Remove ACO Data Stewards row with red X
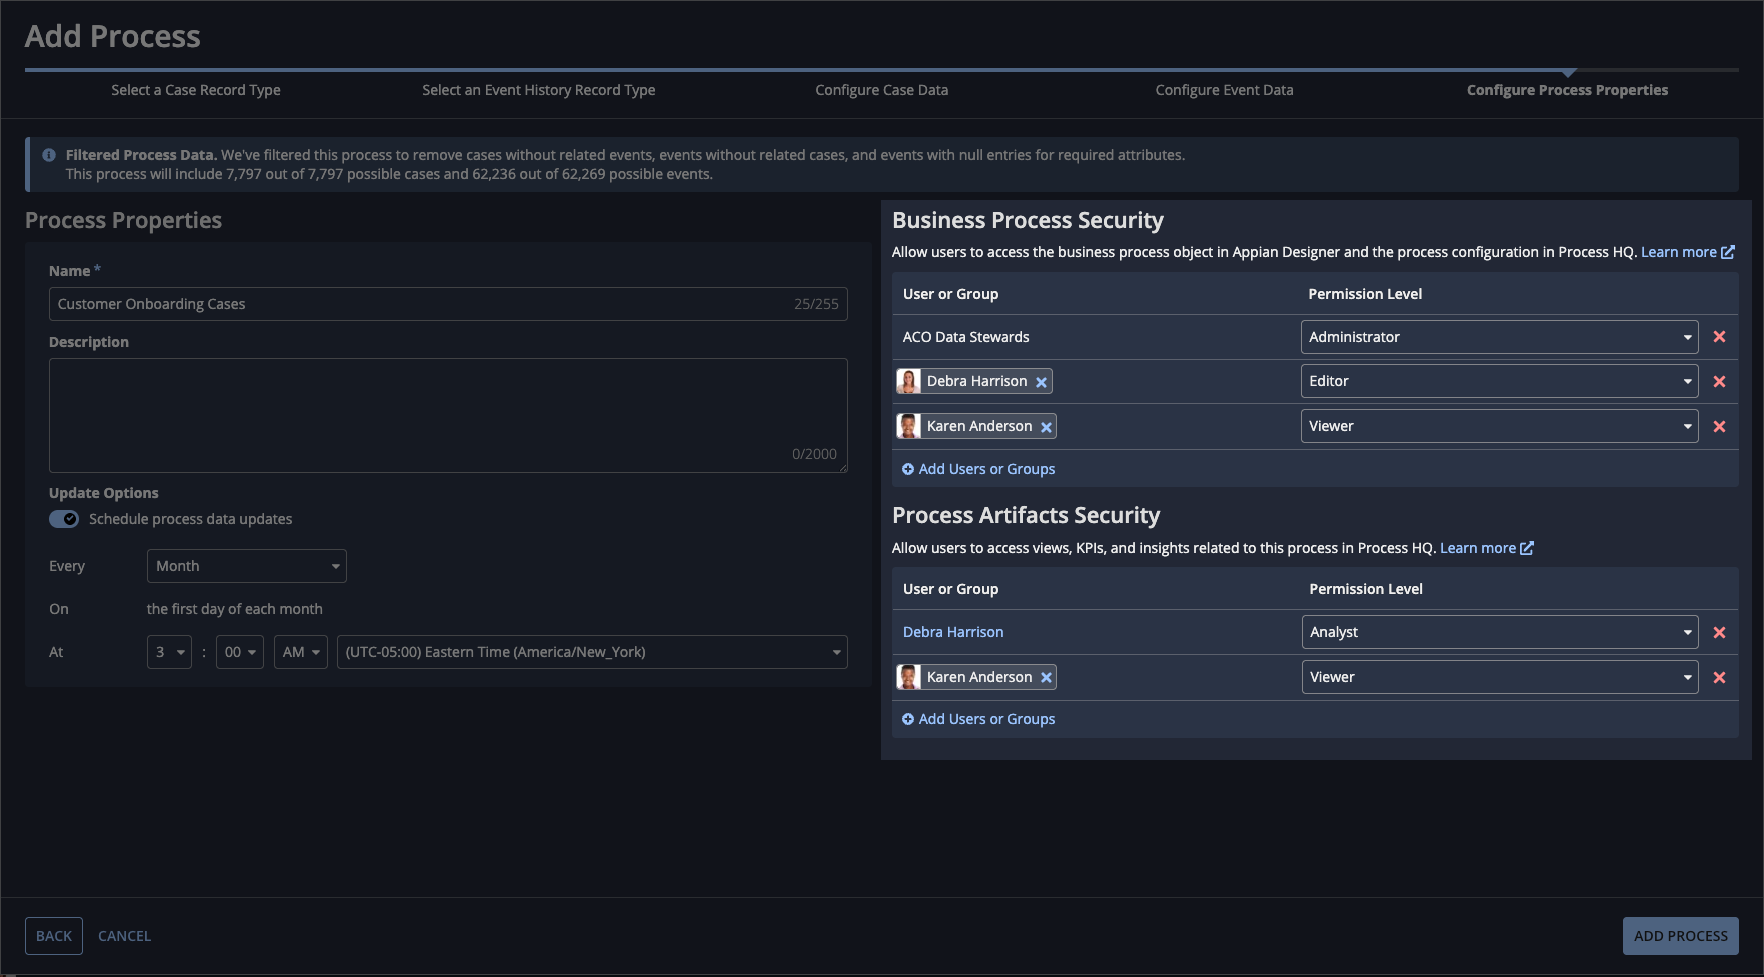The height and width of the screenshot is (977, 1764). coord(1719,337)
